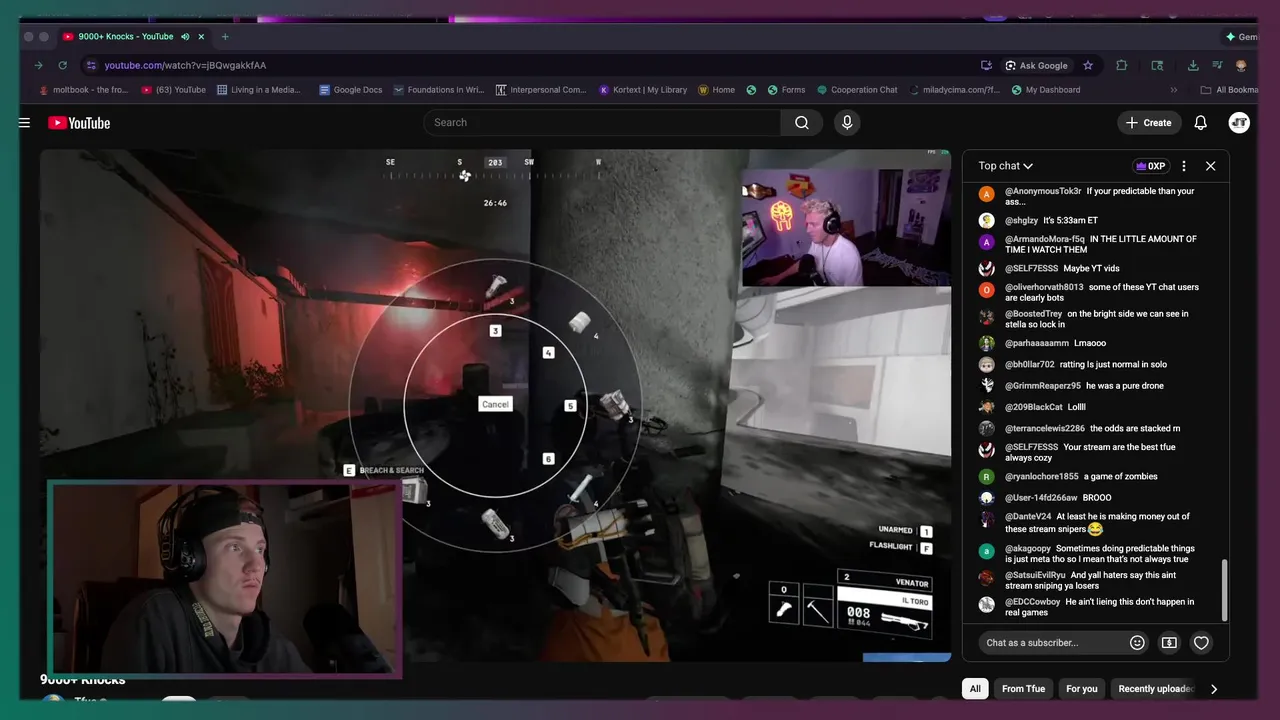
Task: Open the My Dashboard bookmark
Action: tap(1045, 90)
